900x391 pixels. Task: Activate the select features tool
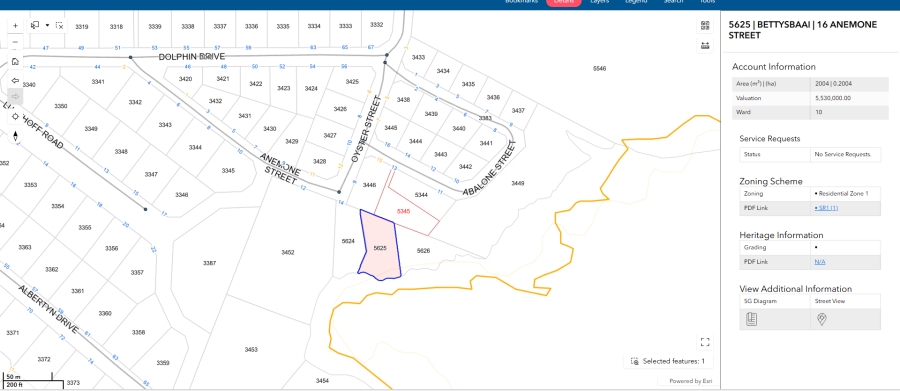(35, 25)
